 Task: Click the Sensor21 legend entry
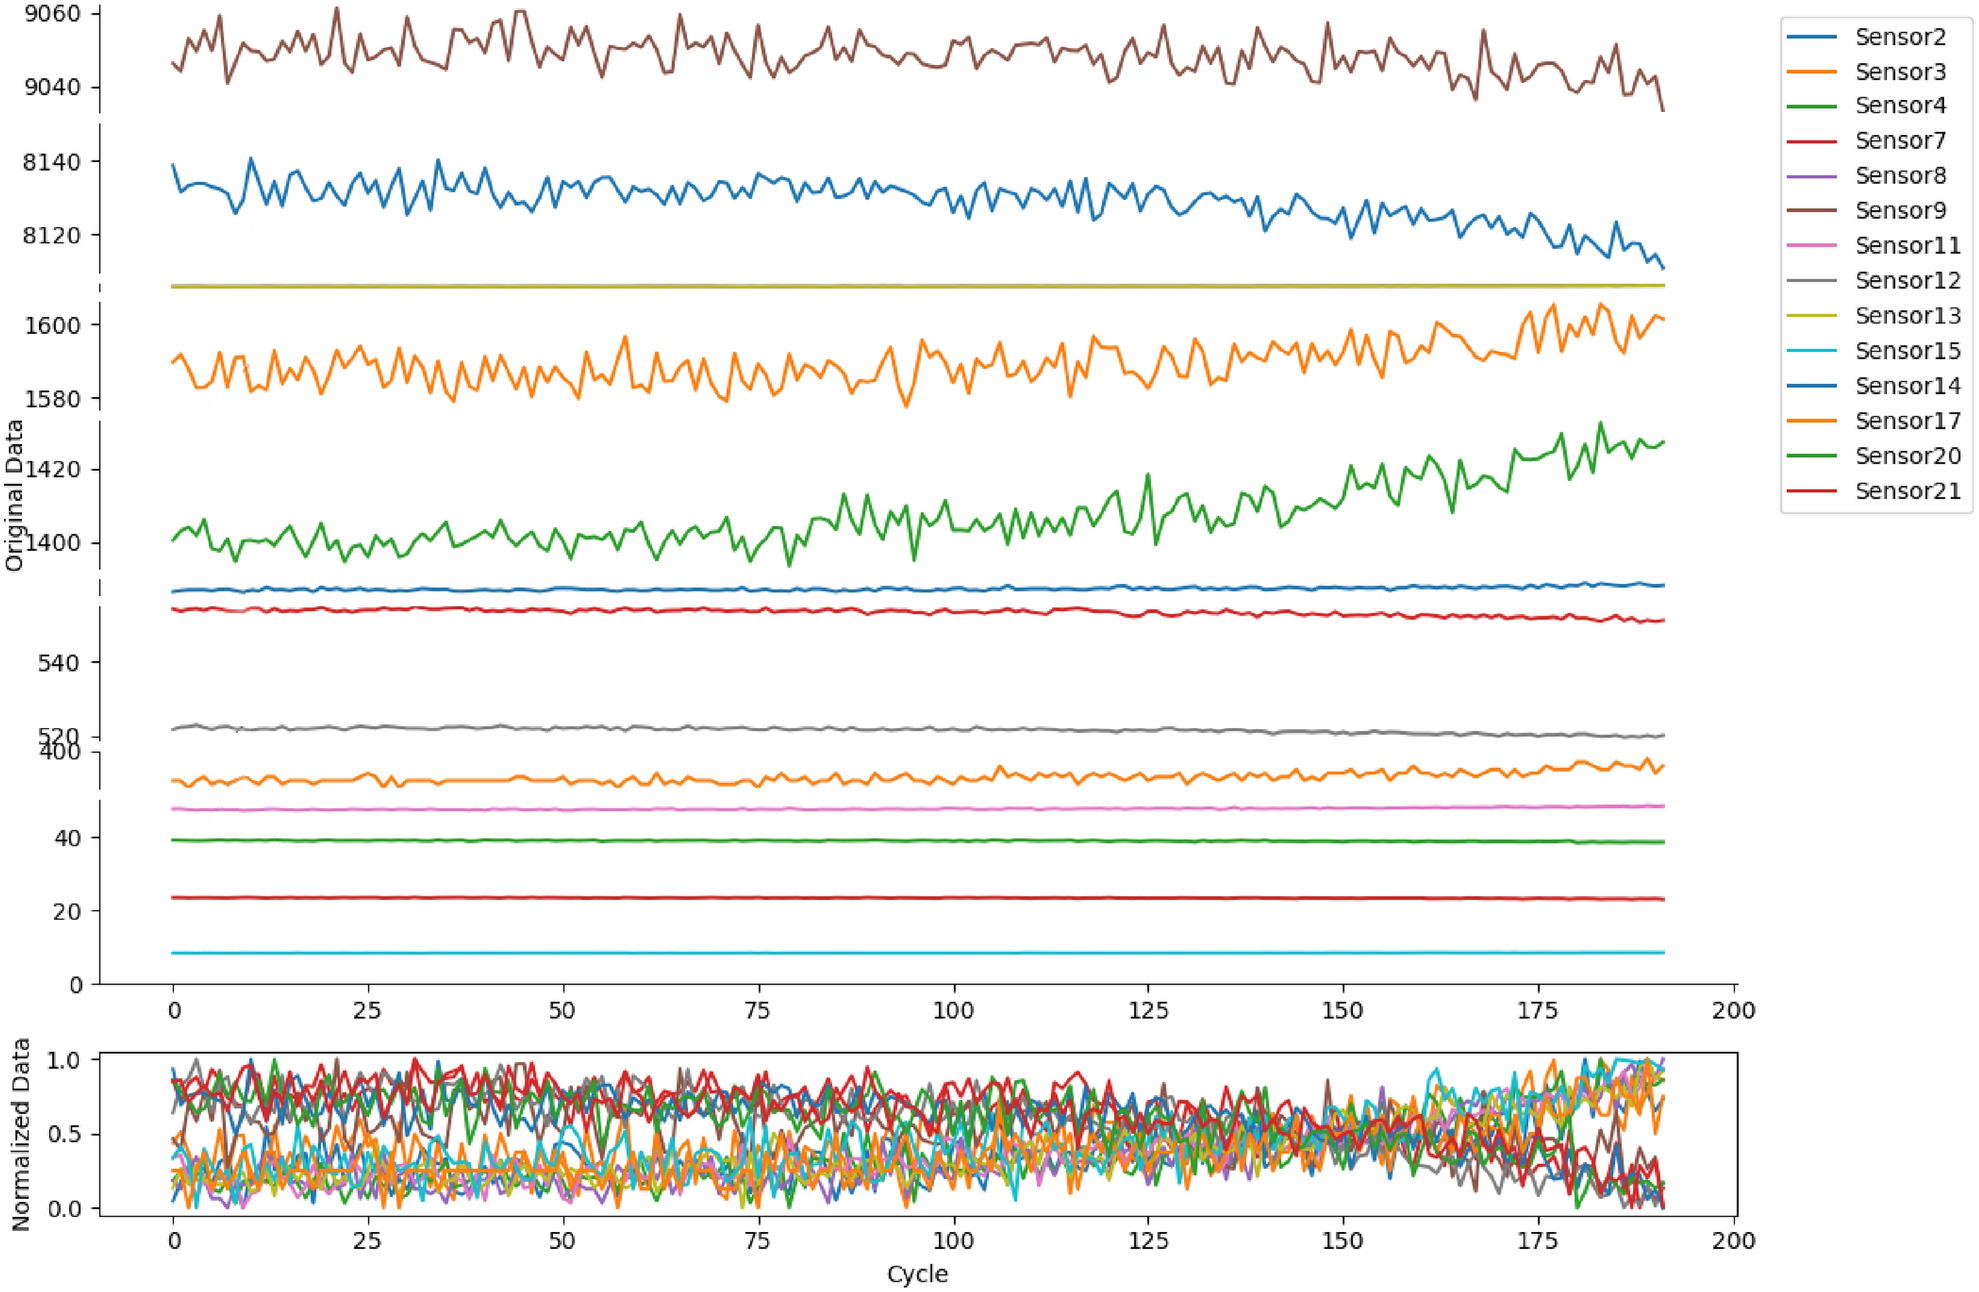1906,491
